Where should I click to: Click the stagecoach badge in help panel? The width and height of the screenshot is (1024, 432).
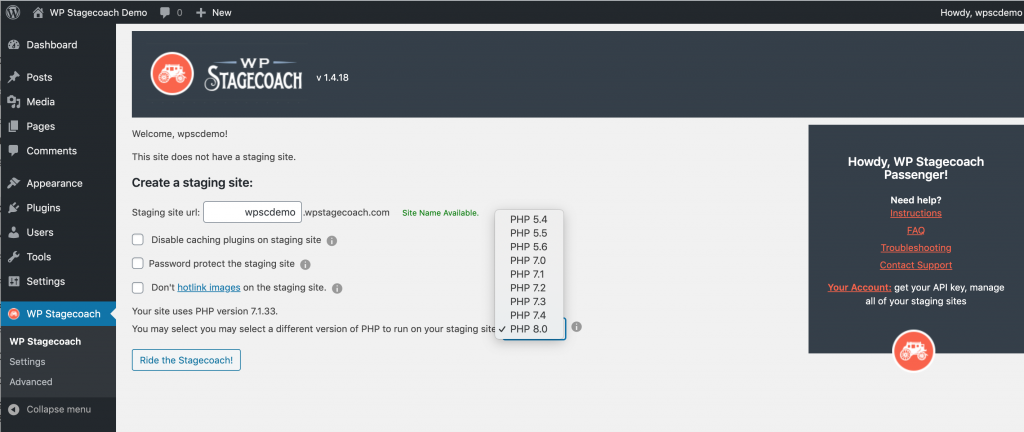tap(914, 351)
